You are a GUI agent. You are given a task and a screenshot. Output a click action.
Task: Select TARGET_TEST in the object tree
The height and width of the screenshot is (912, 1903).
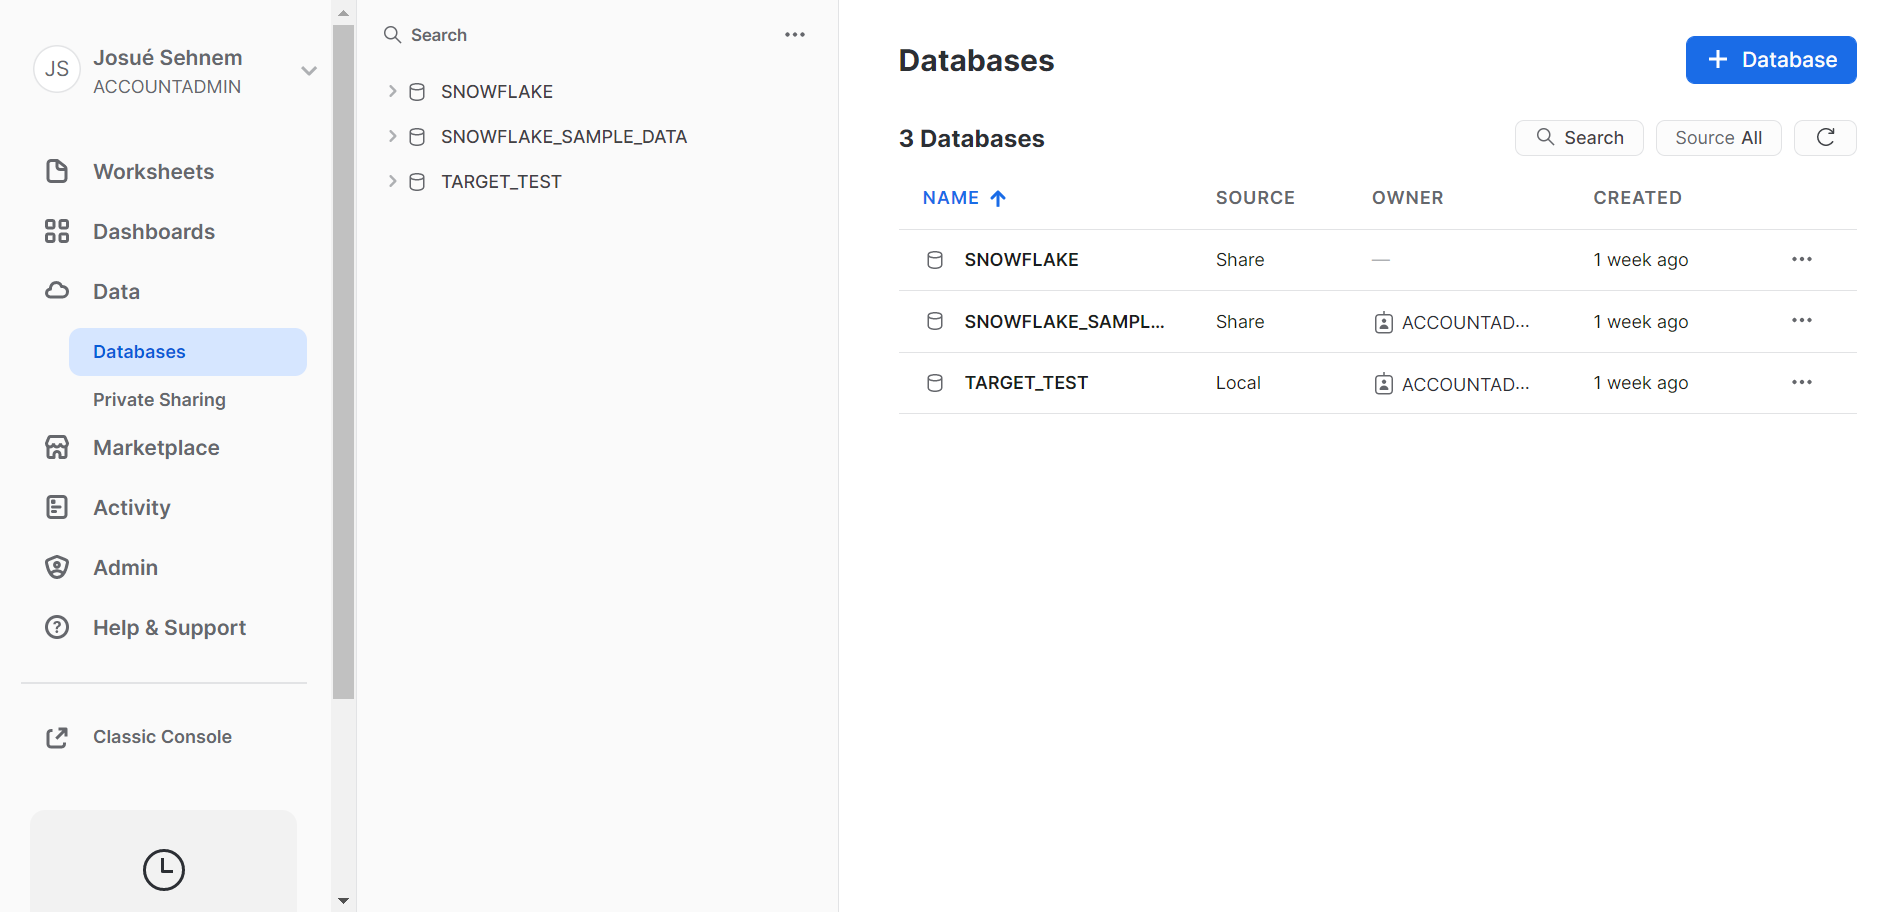[501, 182]
